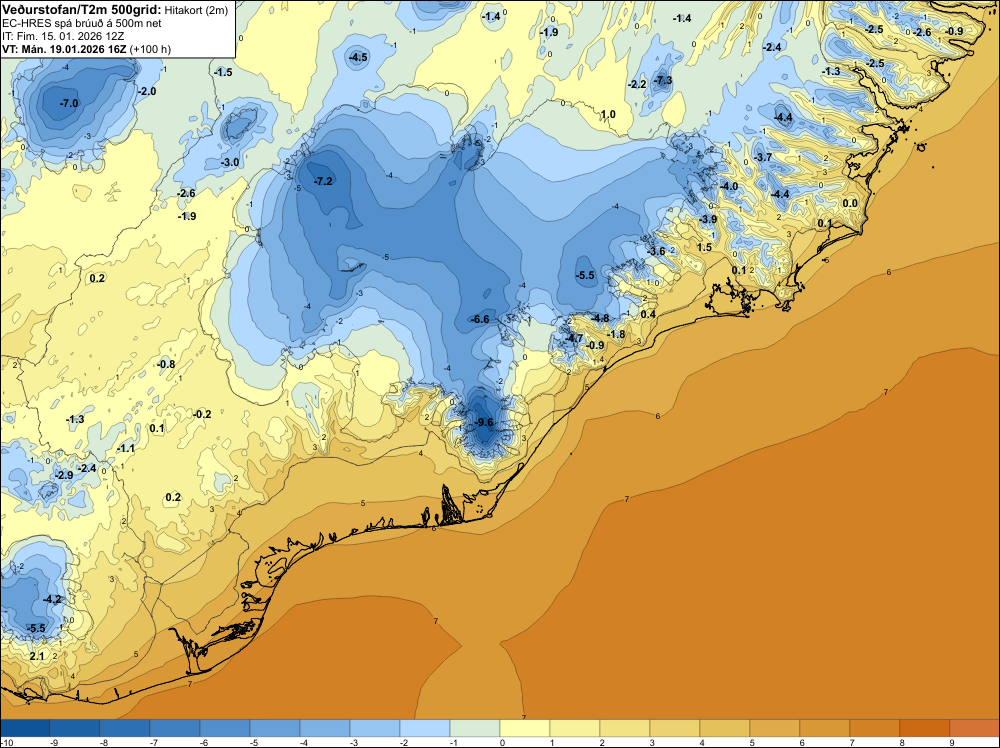Click the -4.7 temperature label
Screen dimensions: 1000x748
coord(574,338)
